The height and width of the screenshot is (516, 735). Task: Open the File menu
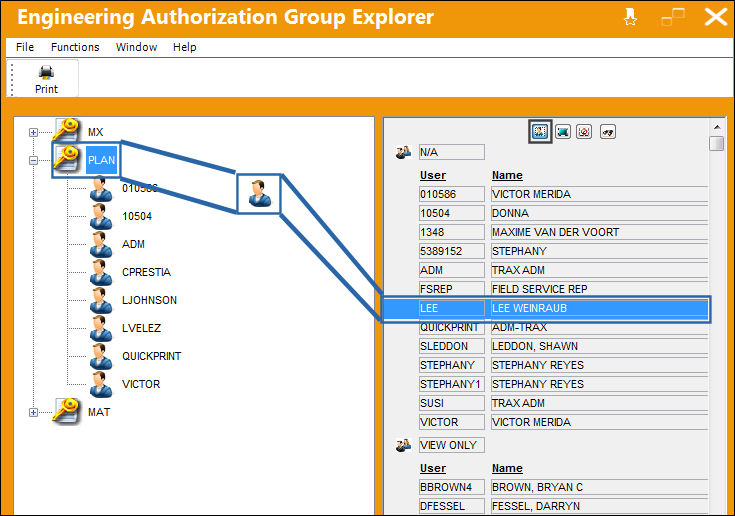[25, 47]
